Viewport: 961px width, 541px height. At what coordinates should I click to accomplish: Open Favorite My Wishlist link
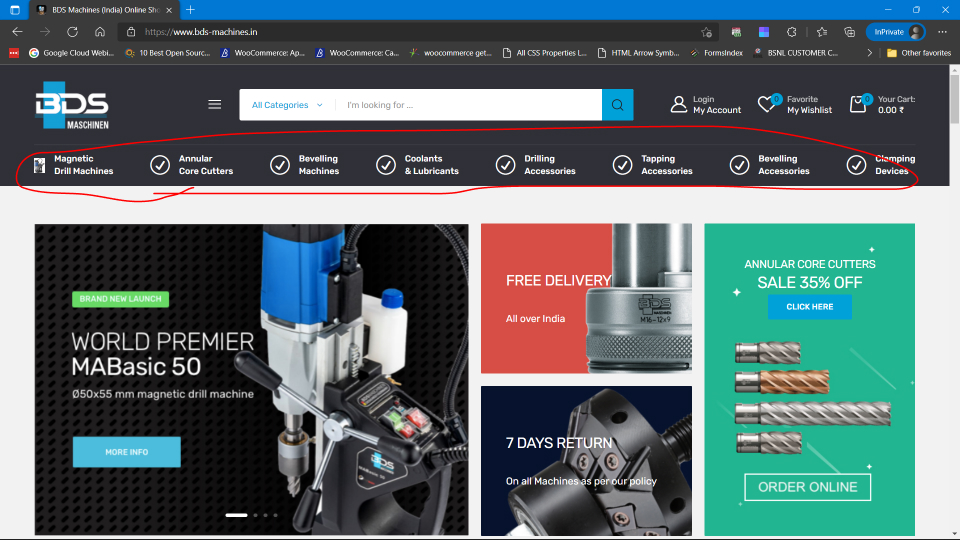(809, 105)
